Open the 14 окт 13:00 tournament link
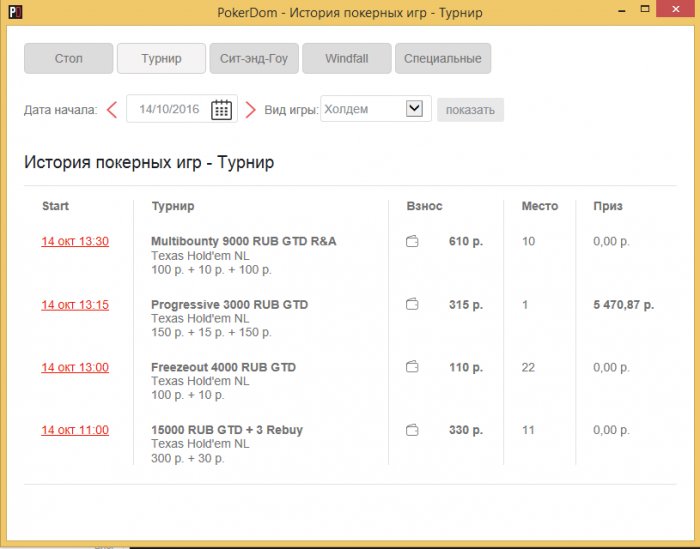 point(75,368)
